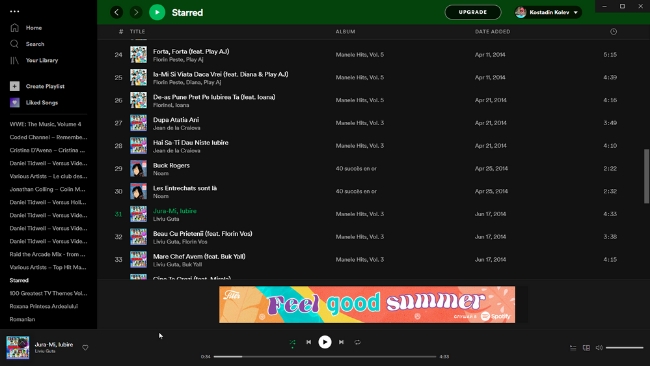Screen dimensions: 650x366
Task: Open Cristina D'Avena playlist
Action: [x=48, y=150]
